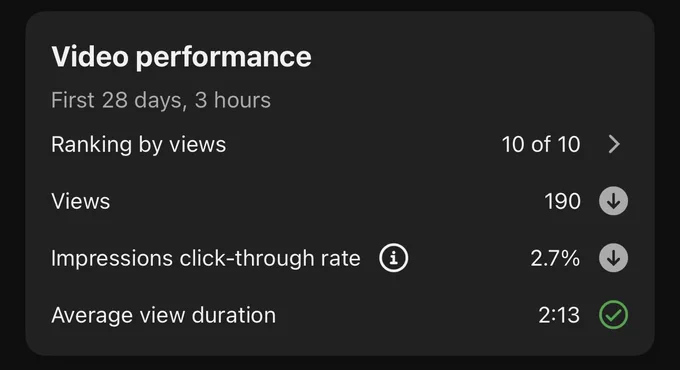Click the word 'performance' in the title

pos(224,59)
